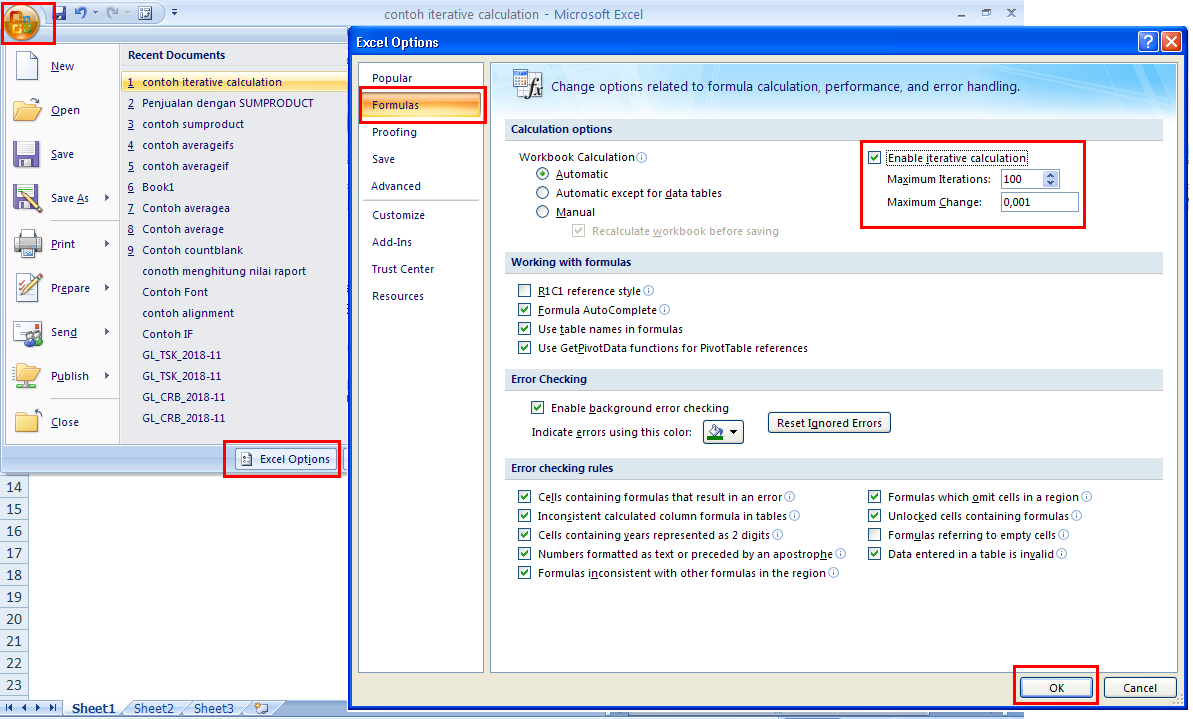Select Automatic workbook calculation radio button

[x=542, y=174]
